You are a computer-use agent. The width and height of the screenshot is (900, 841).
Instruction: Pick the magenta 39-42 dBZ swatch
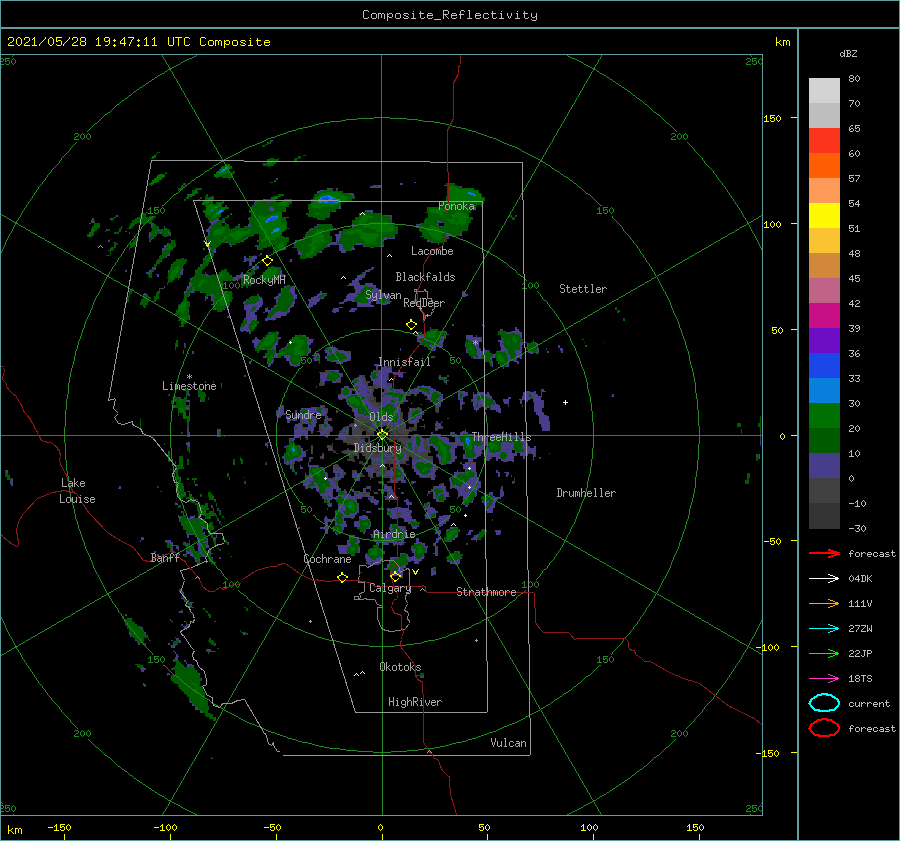pyautogui.click(x=824, y=316)
